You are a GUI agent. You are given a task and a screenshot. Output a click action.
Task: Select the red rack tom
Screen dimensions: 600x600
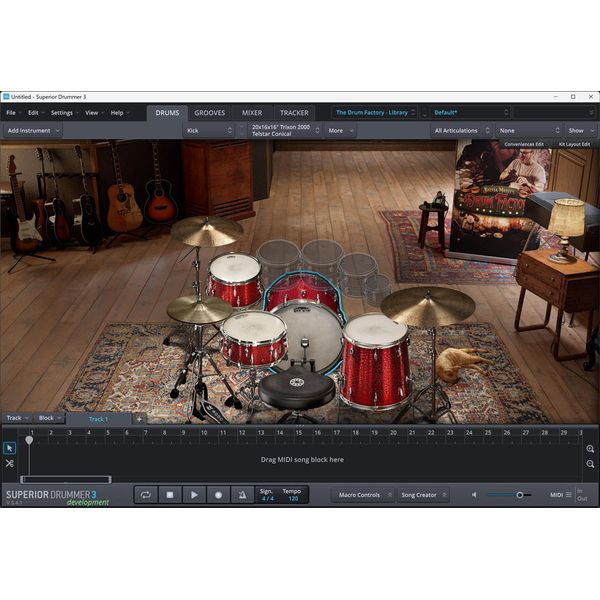coord(235,280)
